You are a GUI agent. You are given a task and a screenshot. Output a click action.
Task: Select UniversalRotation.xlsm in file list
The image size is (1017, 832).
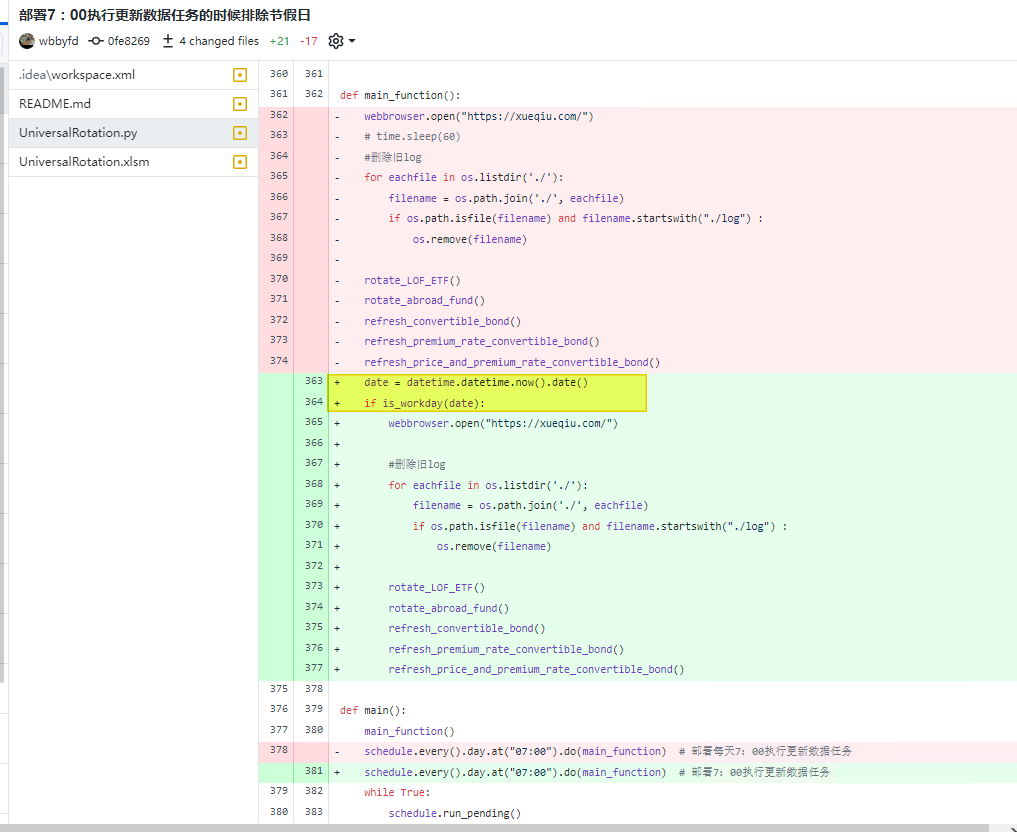click(x=84, y=162)
